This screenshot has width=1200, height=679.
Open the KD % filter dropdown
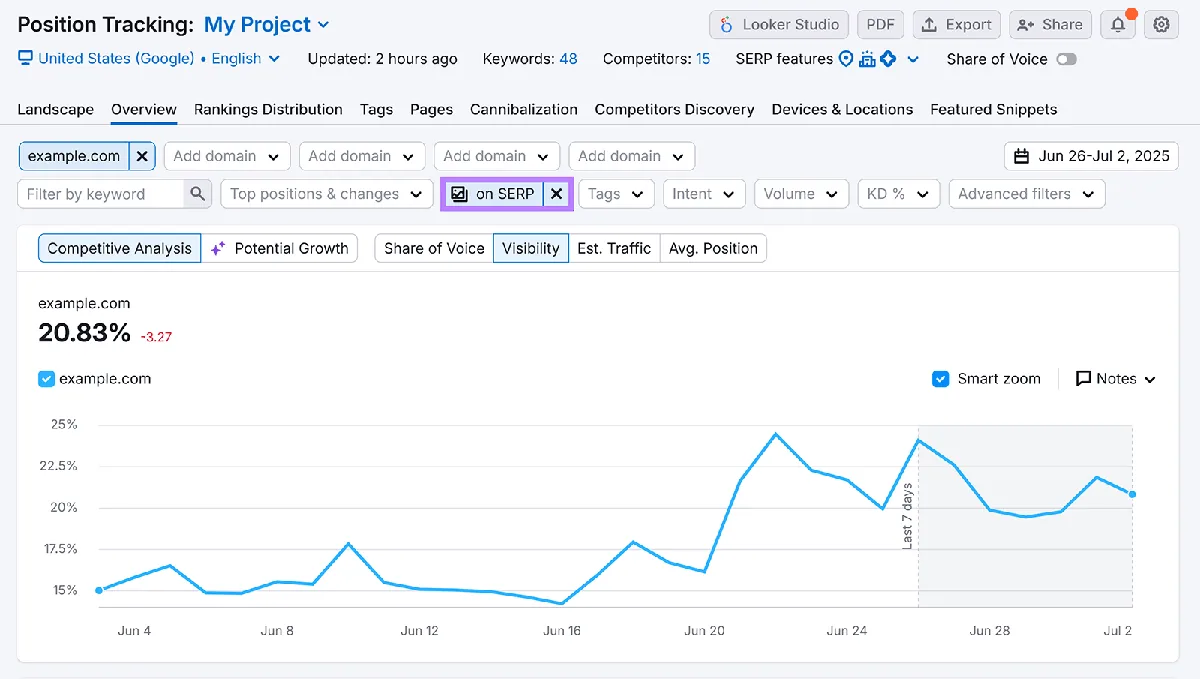click(x=898, y=194)
